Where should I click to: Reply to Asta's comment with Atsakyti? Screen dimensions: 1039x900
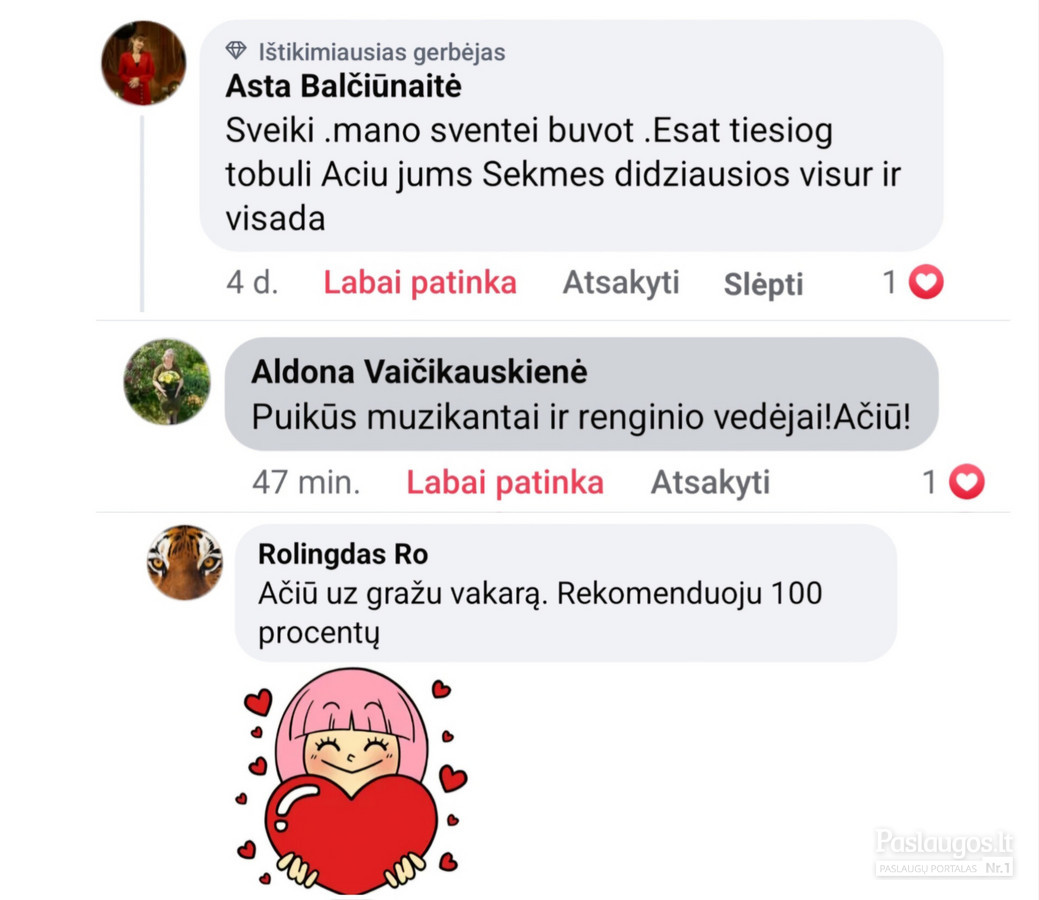tap(621, 283)
